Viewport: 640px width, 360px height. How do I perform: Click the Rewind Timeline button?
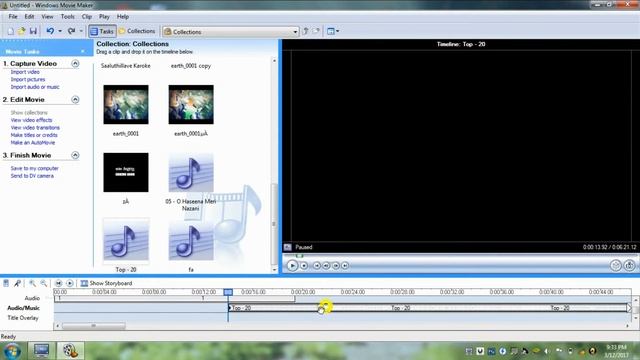(58, 283)
